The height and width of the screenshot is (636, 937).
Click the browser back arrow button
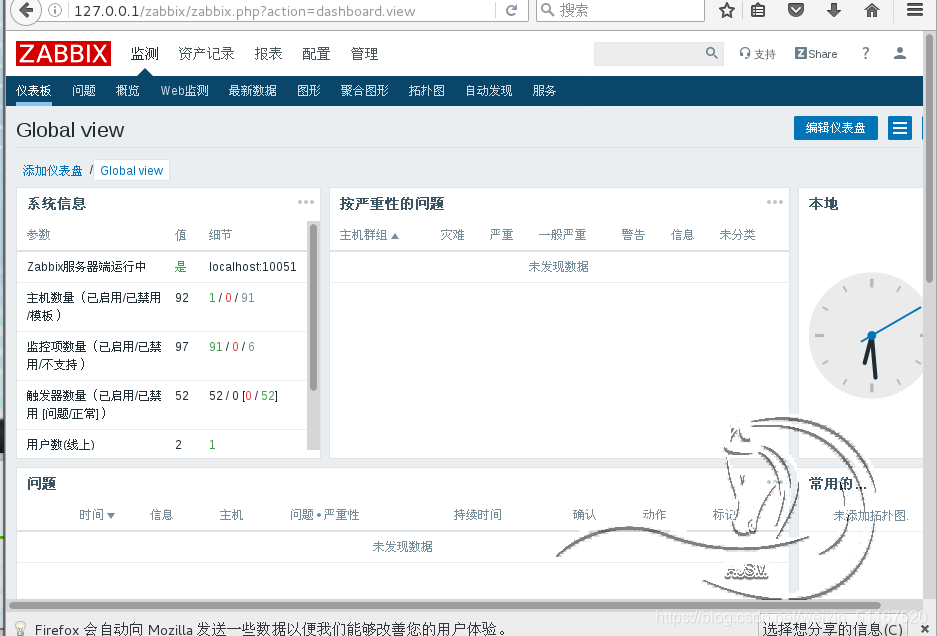tap(26, 10)
